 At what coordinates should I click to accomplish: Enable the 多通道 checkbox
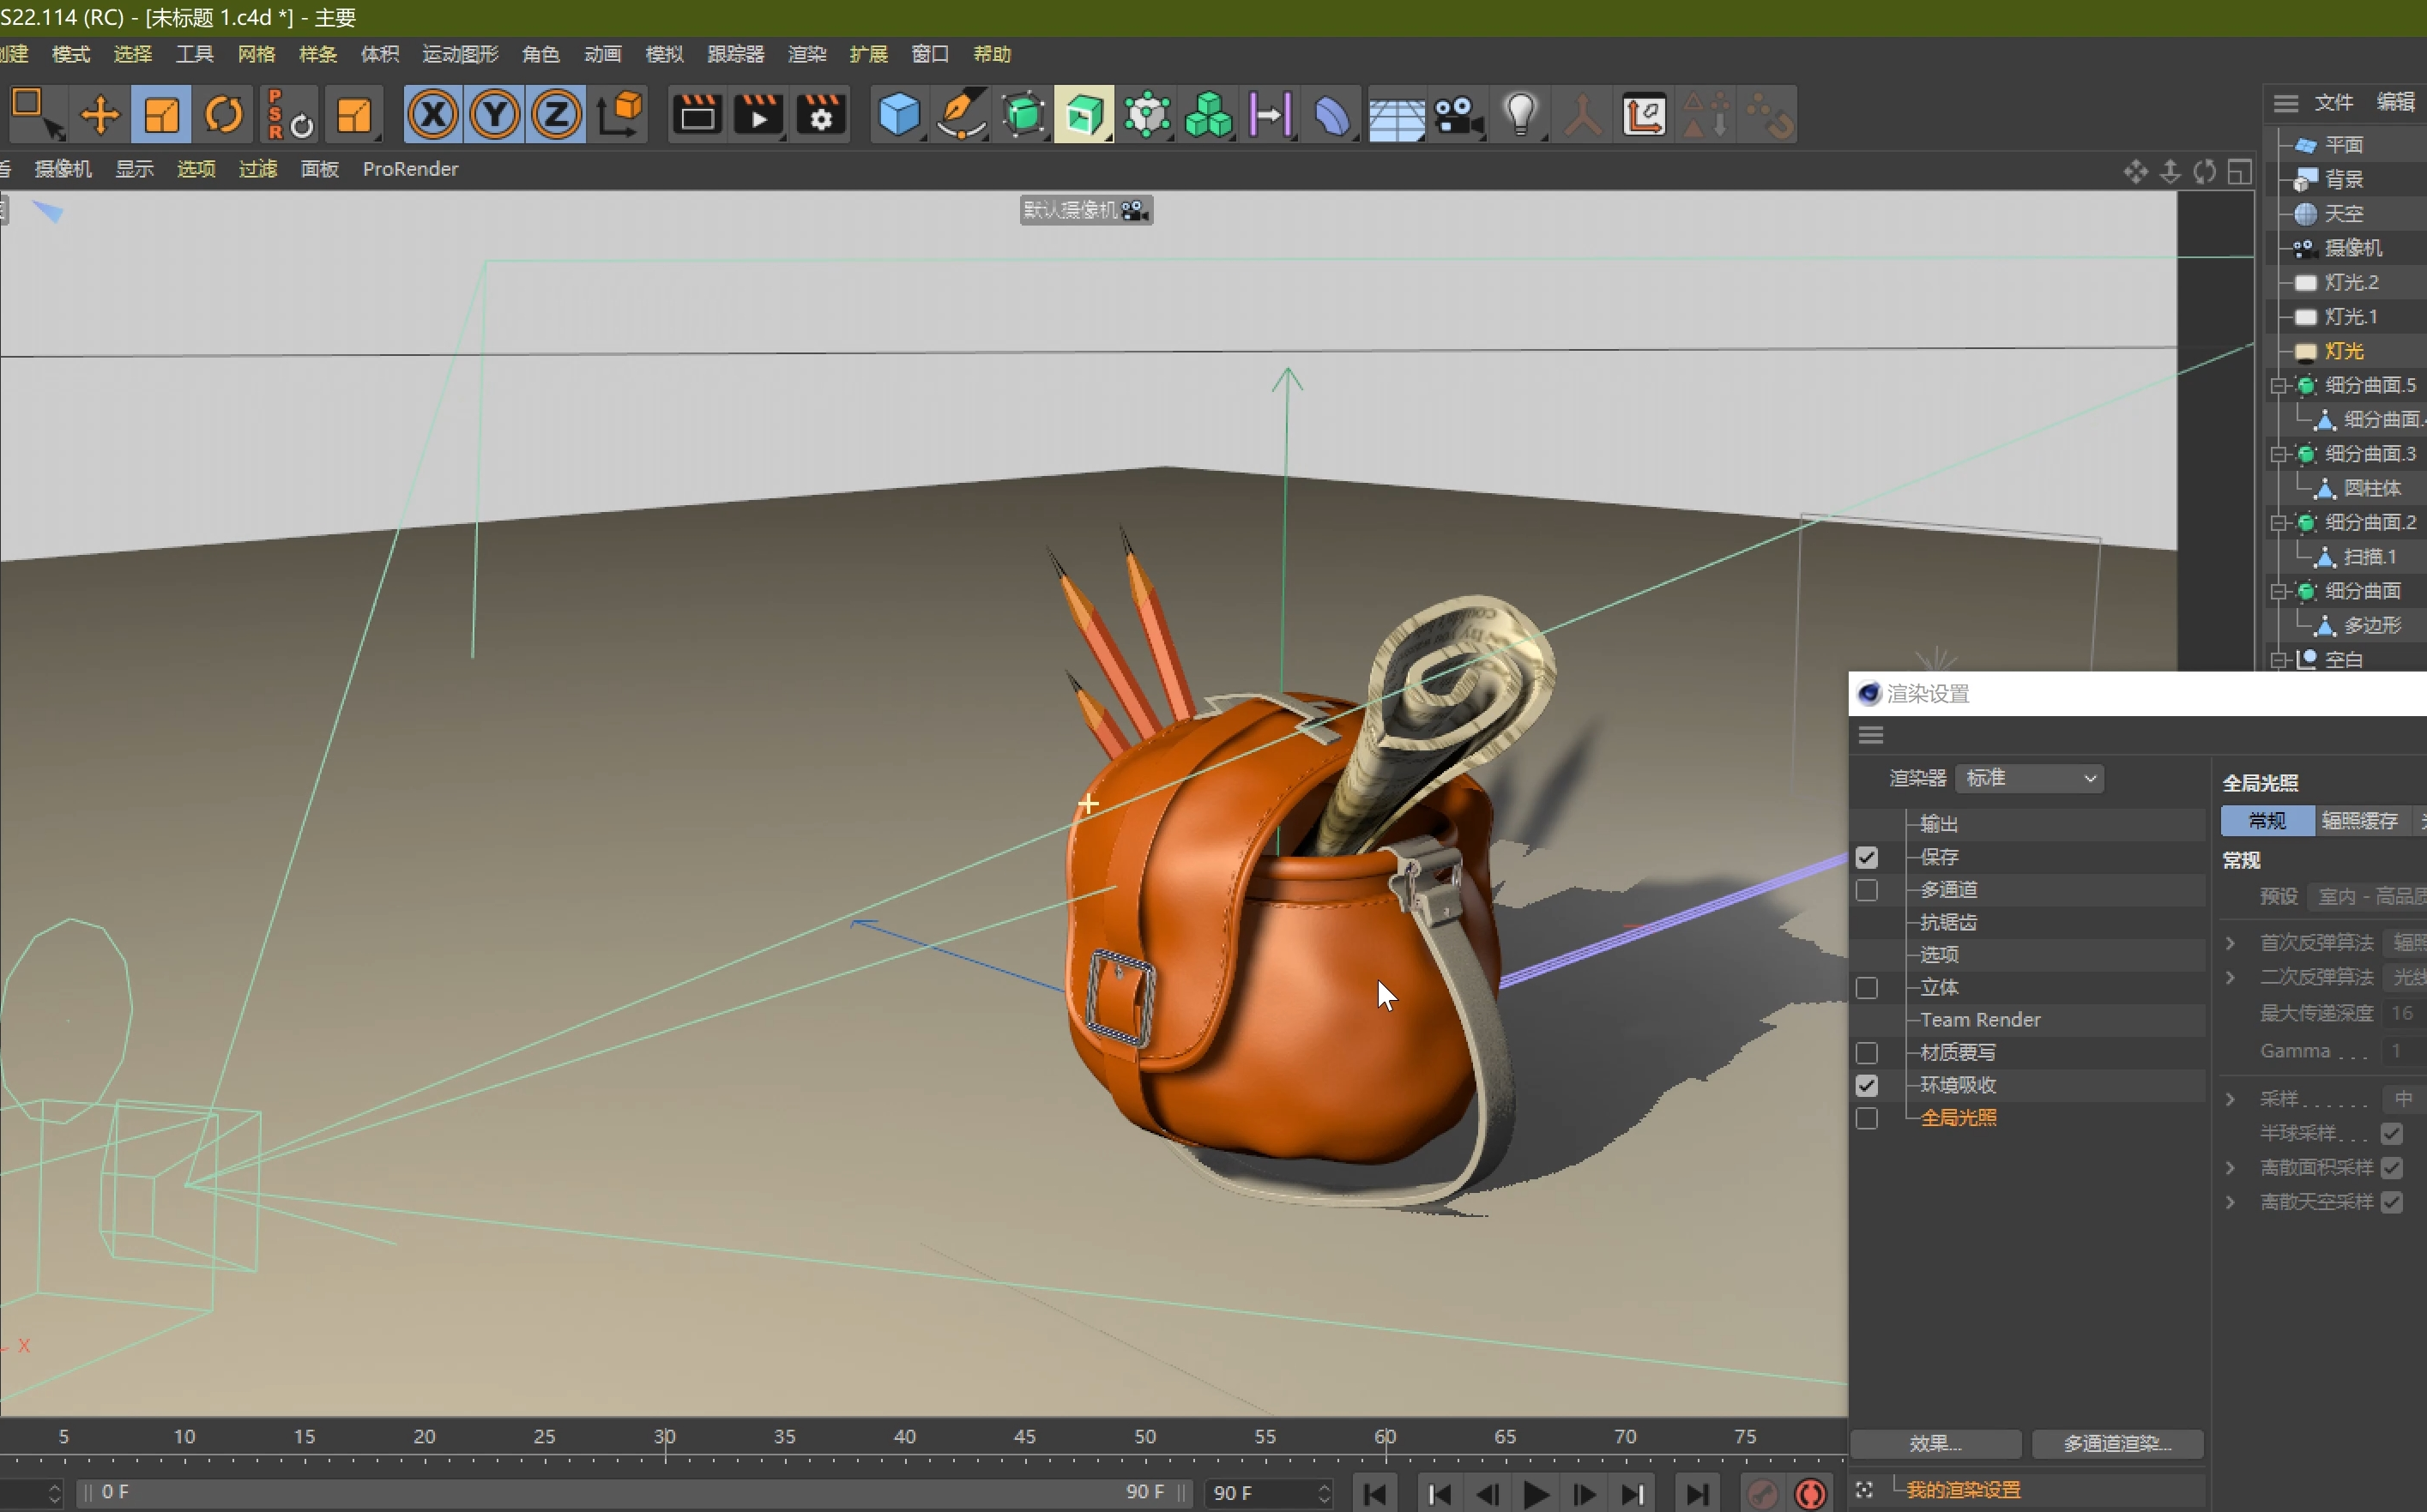[x=1866, y=889]
